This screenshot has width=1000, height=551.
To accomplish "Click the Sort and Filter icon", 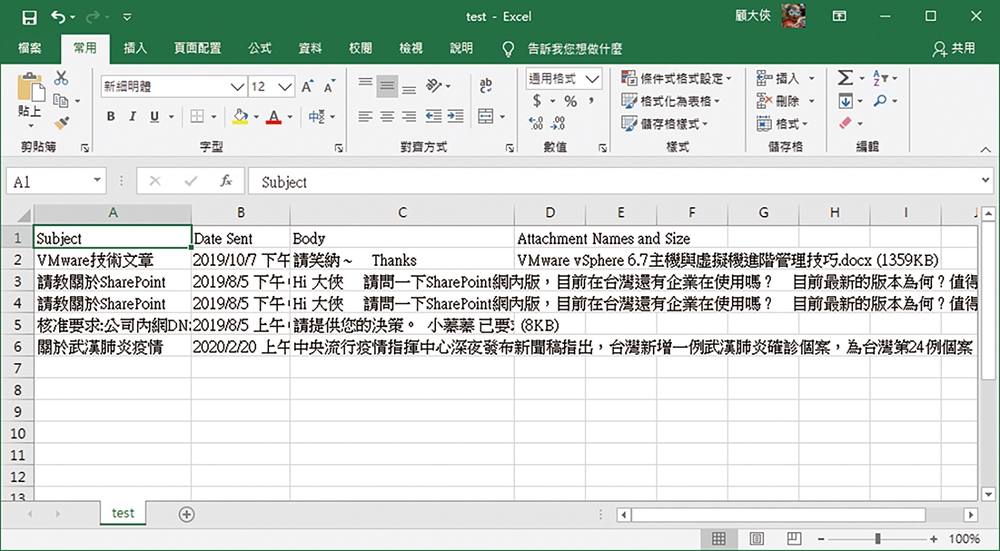I will coord(880,78).
